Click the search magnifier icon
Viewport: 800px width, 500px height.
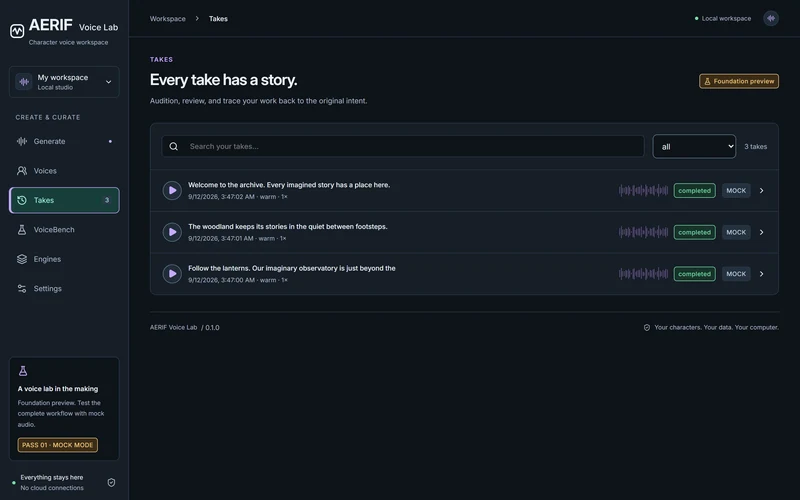coord(173,146)
